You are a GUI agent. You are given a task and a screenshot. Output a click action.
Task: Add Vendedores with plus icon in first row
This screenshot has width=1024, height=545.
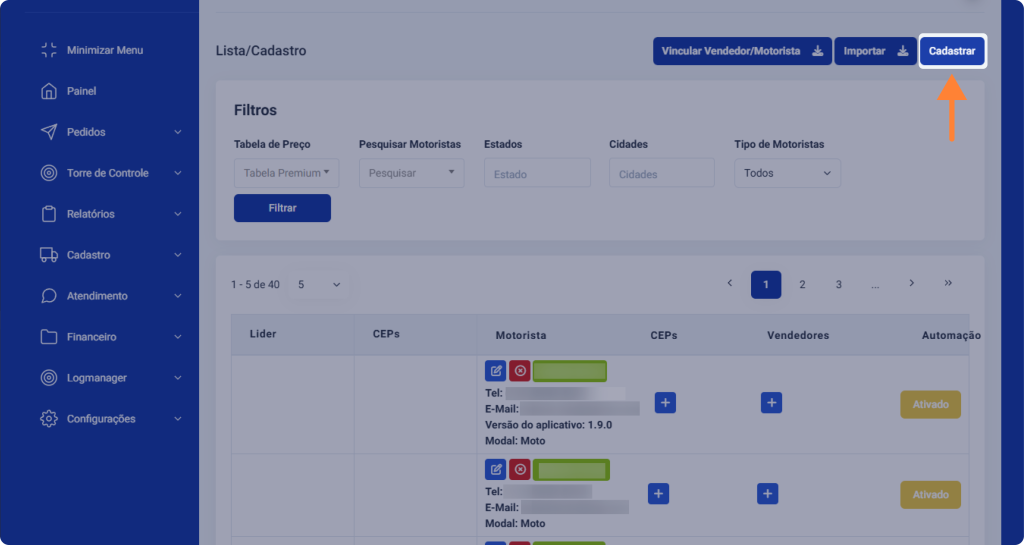[770, 403]
